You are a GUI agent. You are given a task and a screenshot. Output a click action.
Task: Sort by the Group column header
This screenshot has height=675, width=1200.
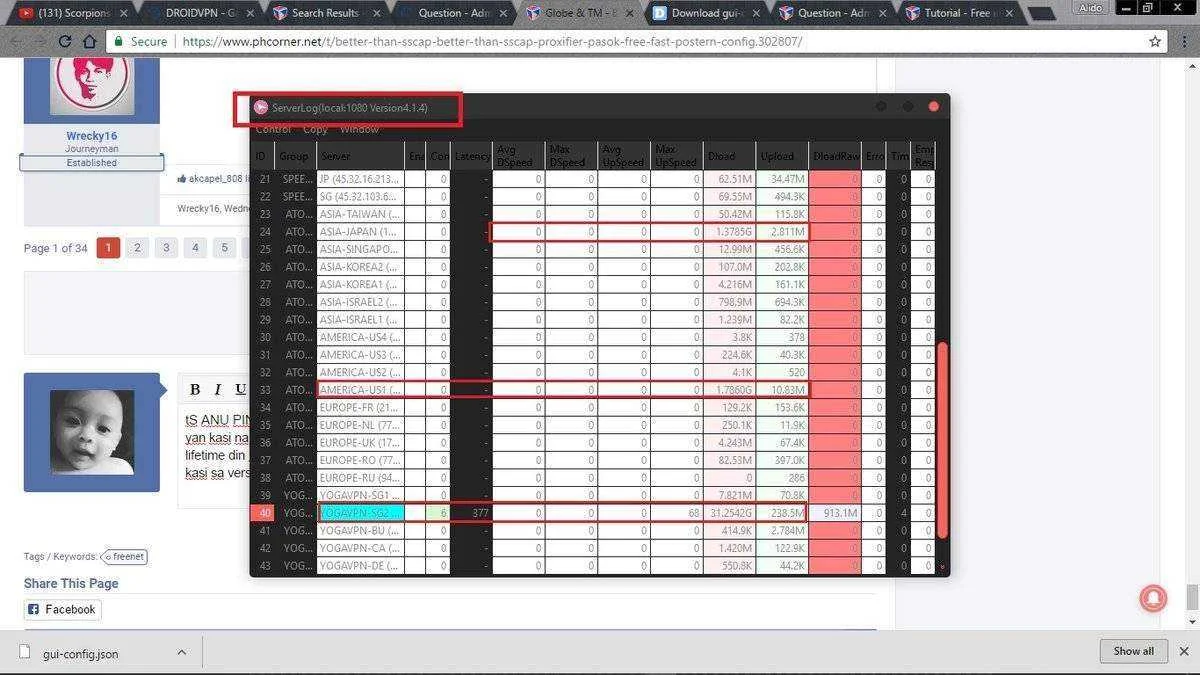coord(295,156)
